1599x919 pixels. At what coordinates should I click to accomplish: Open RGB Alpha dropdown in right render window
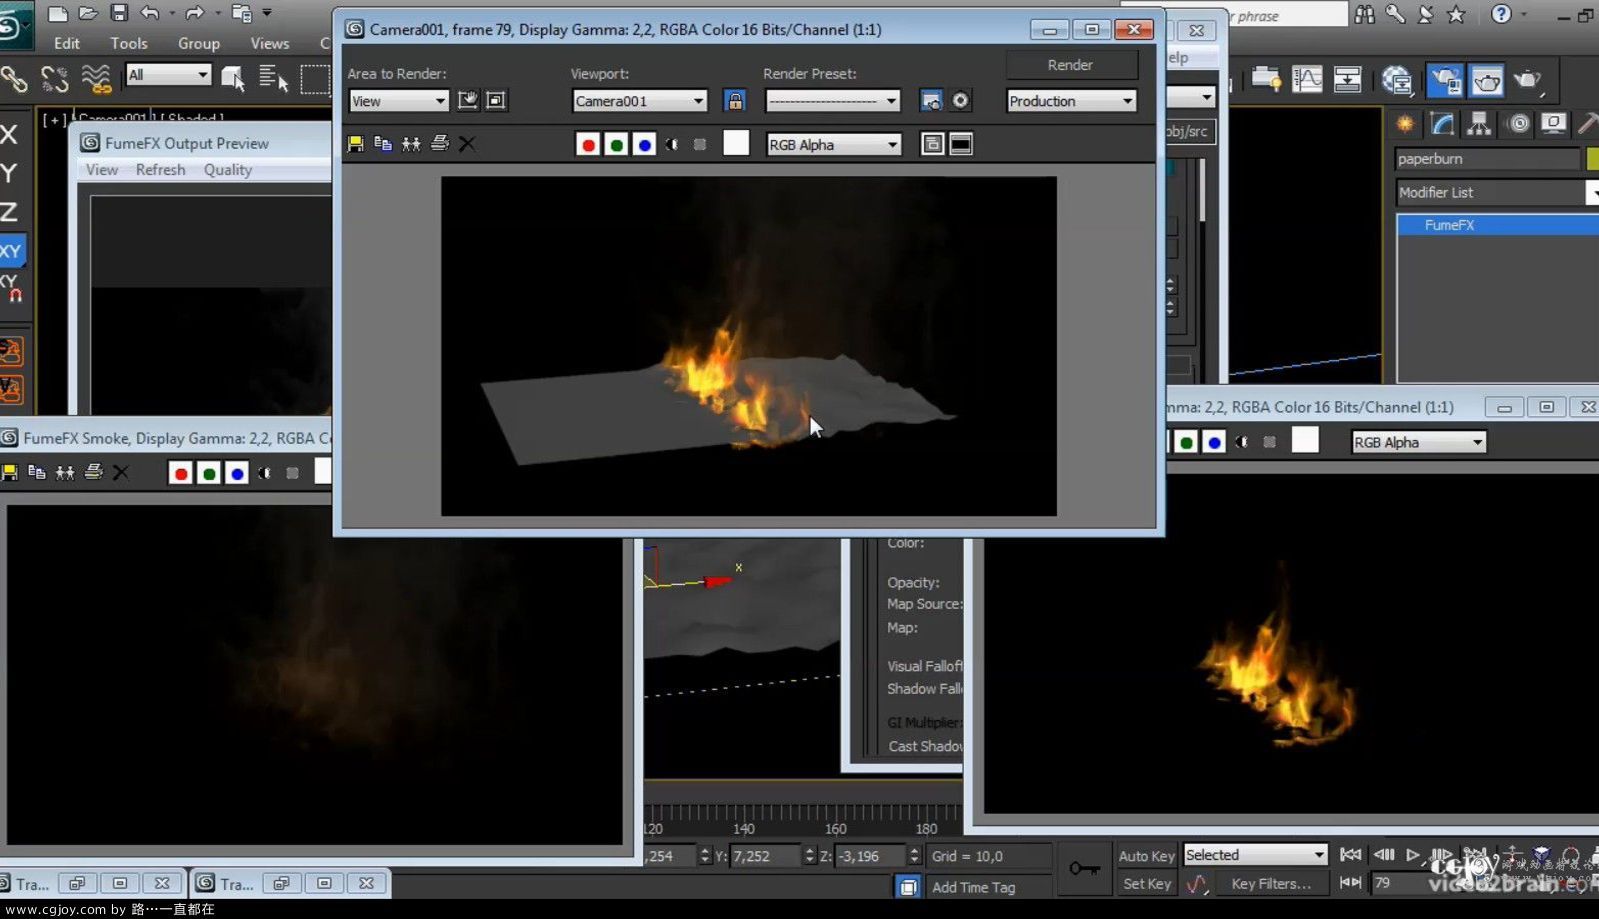(x=1418, y=443)
